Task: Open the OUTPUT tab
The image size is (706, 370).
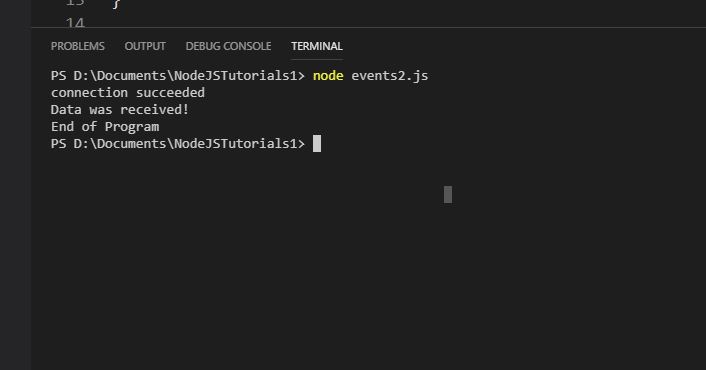Action: (x=145, y=46)
